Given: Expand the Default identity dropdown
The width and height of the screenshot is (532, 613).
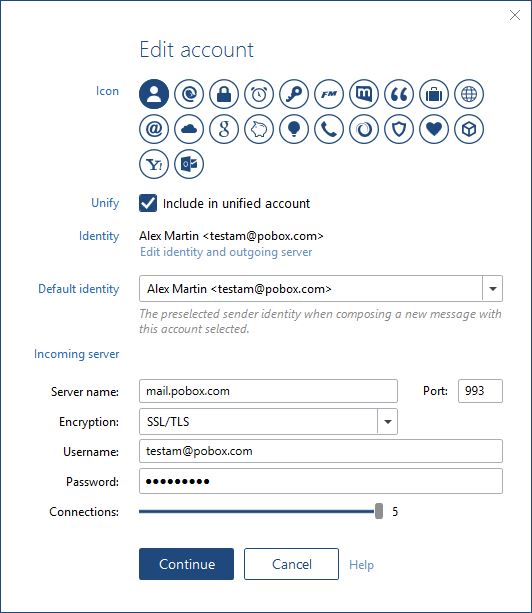Looking at the screenshot, I should pos(493,289).
